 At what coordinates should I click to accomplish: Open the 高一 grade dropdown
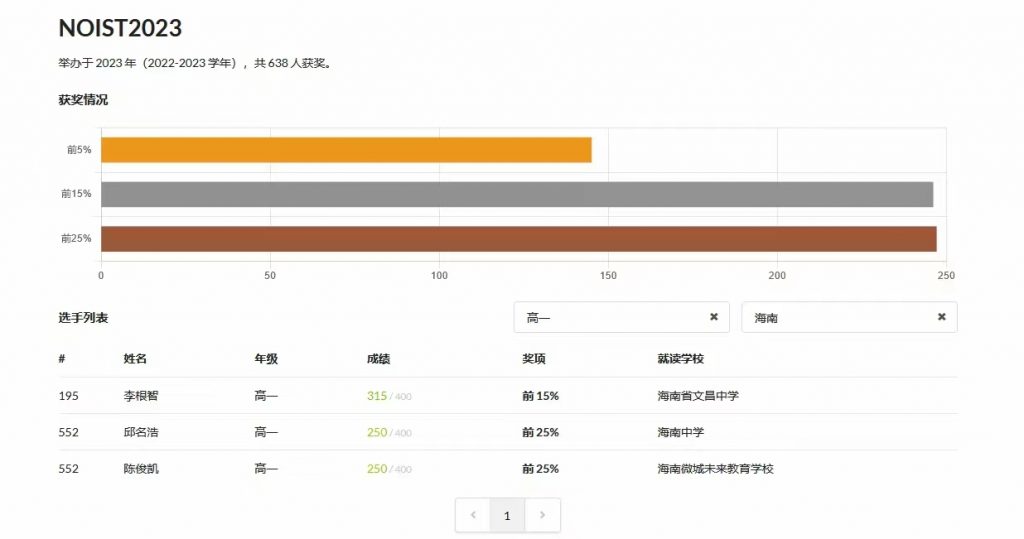pos(610,317)
